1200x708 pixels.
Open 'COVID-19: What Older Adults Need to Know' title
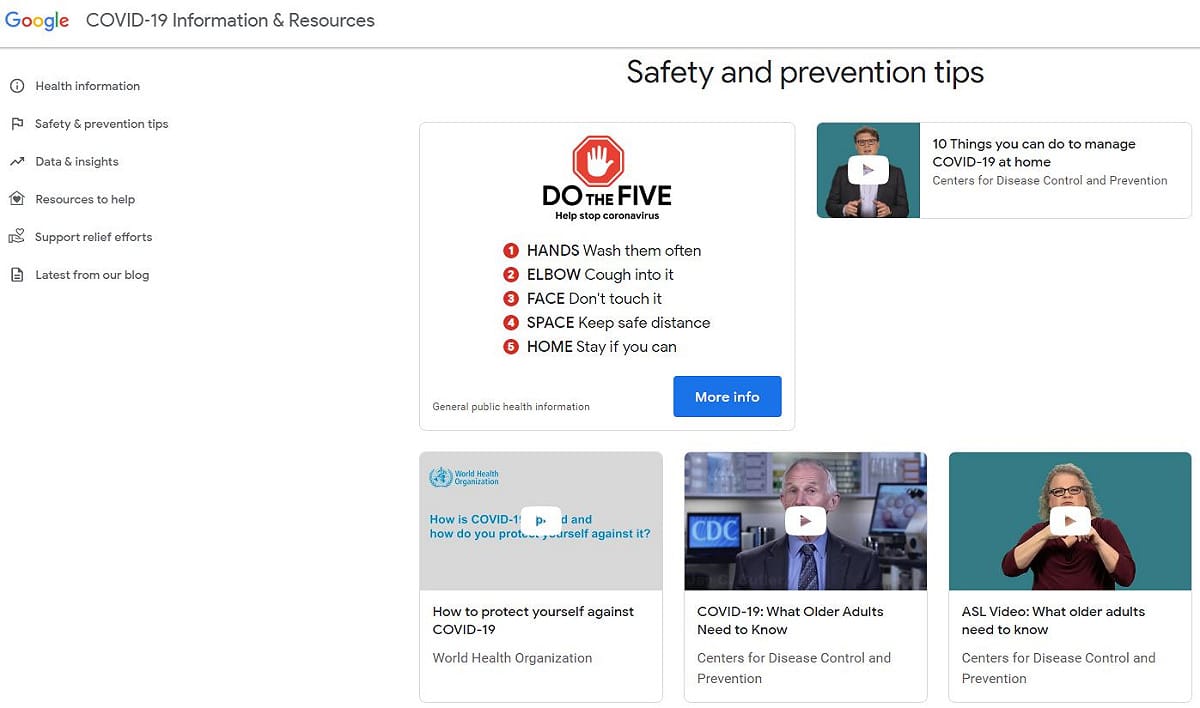pyautogui.click(x=790, y=620)
